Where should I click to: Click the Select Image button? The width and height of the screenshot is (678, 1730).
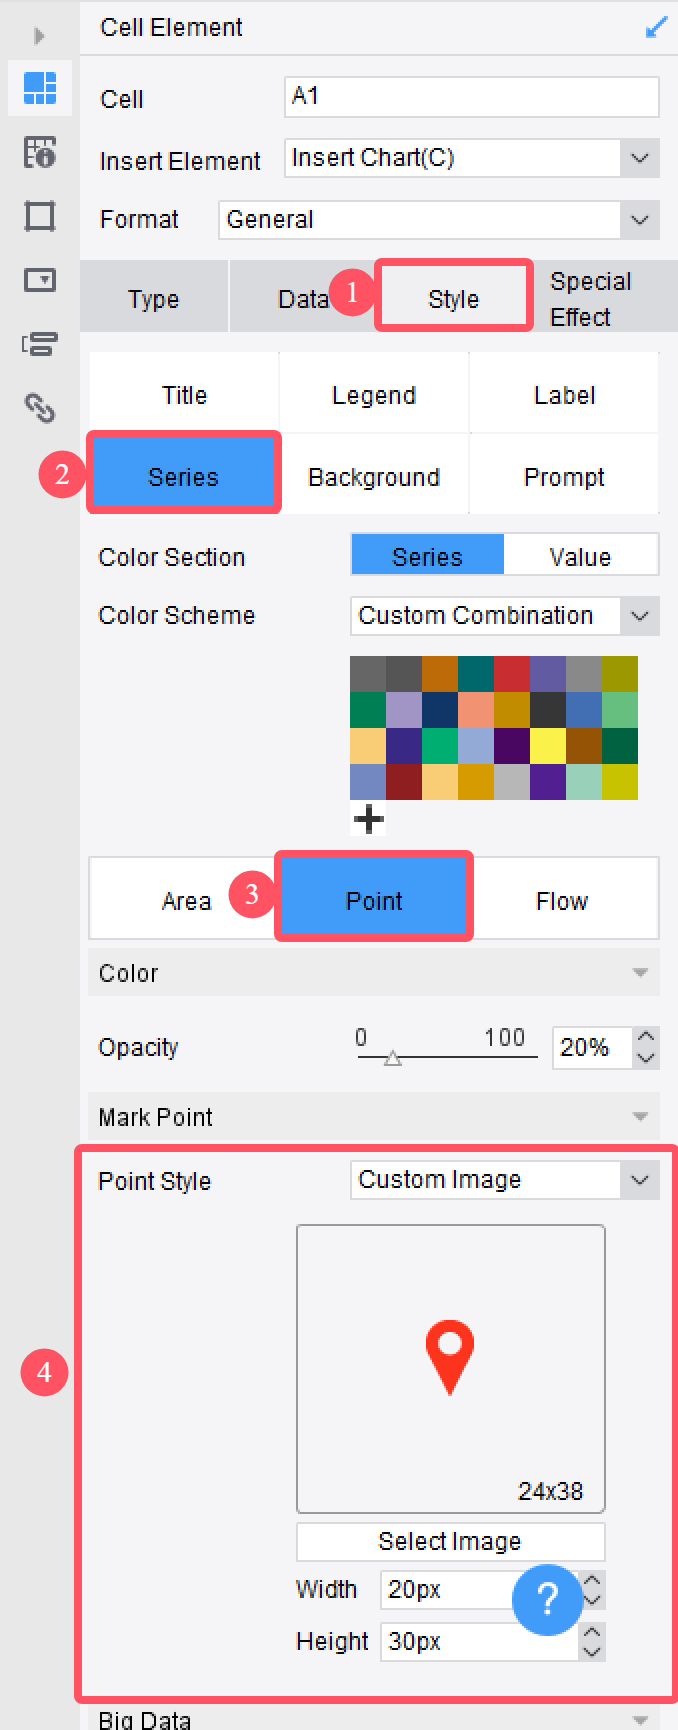450,1541
